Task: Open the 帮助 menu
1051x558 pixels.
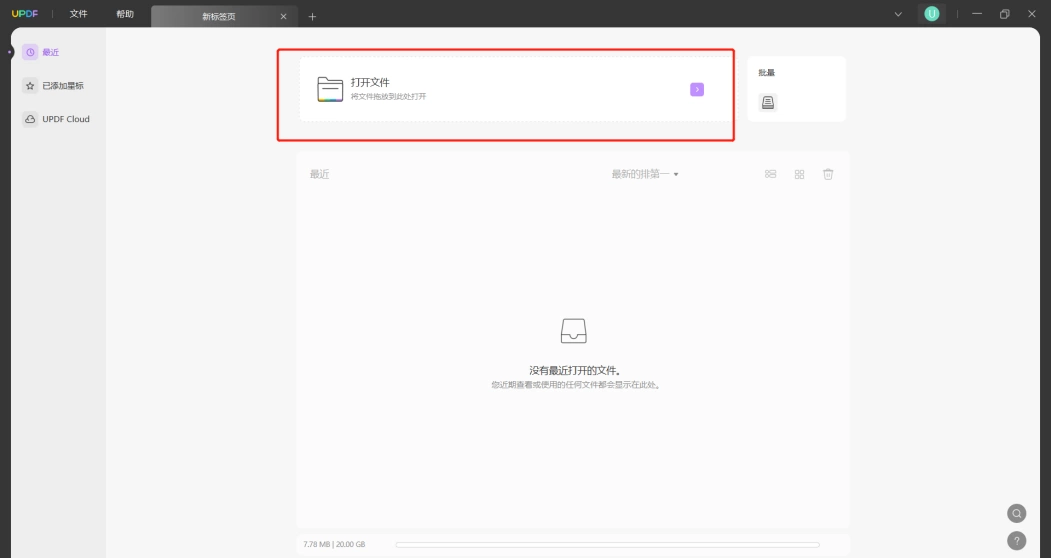Action: point(125,14)
